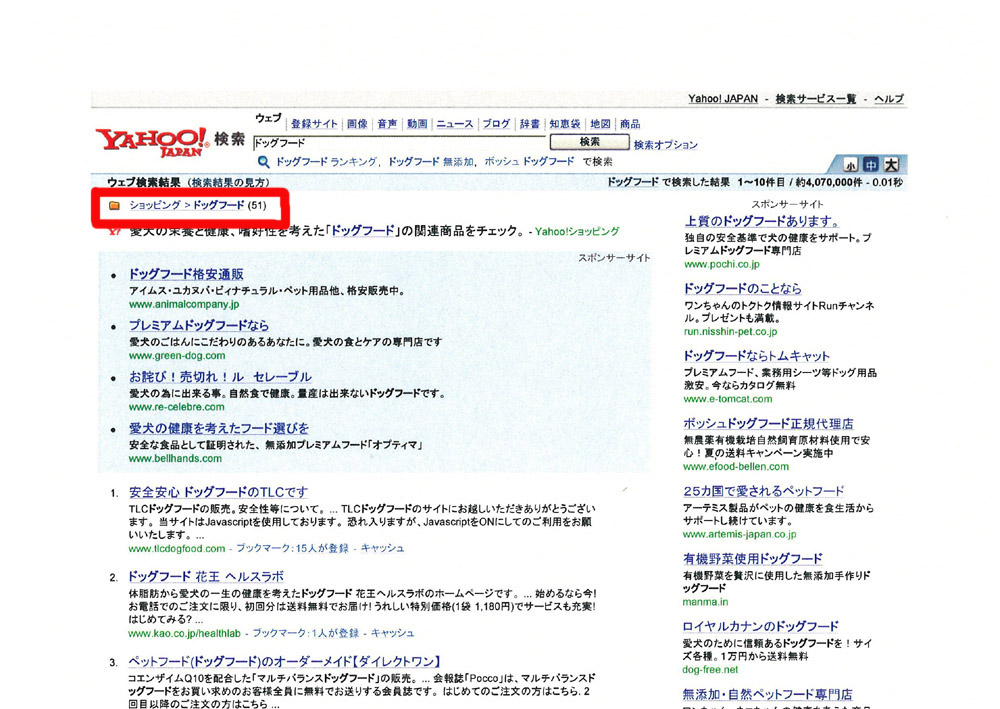The width and height of the screenshot is (1000, 709).
Task: Open the 画像 search tab
Action: (358, 124)
